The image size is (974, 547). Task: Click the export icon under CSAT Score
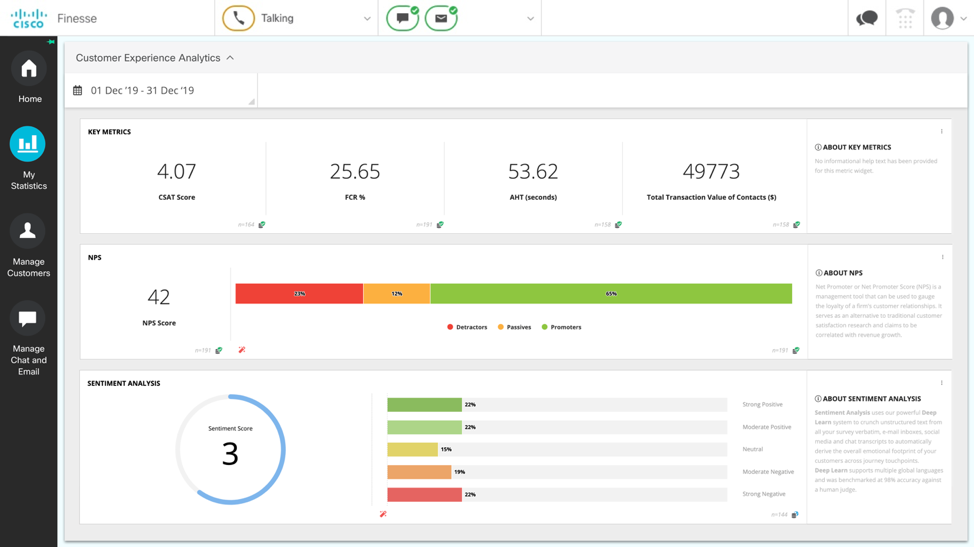pyautogui.click(x=262, y=225)
